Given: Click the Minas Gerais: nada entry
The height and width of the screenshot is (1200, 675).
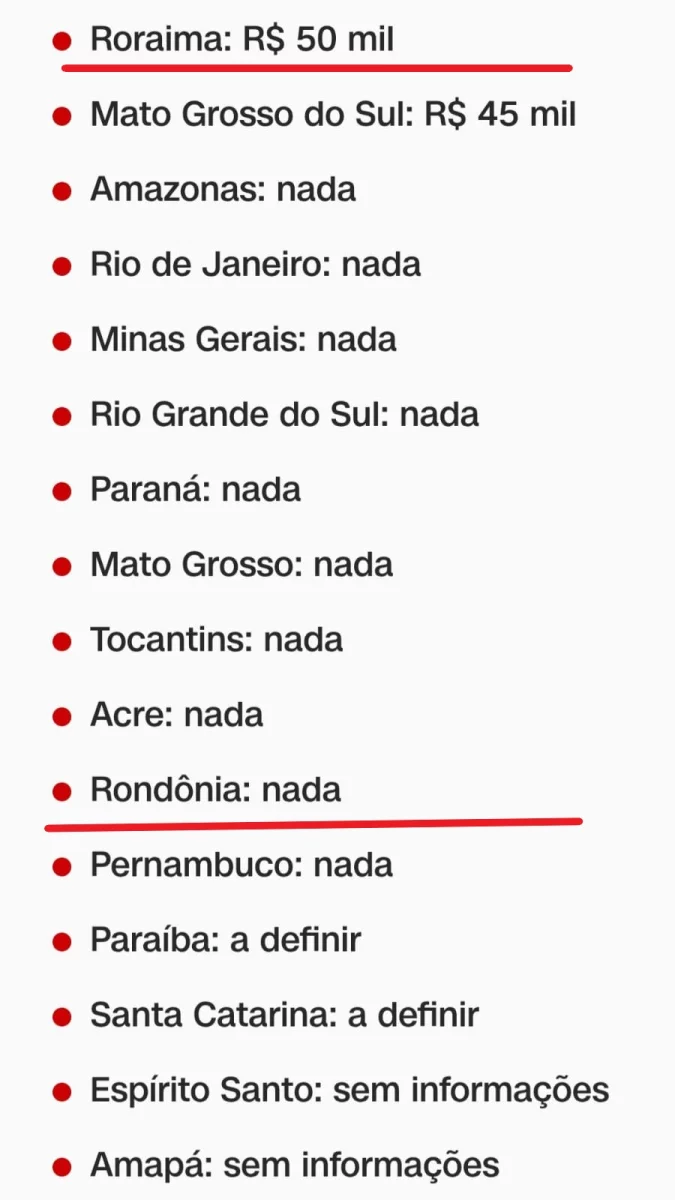Looking at the screenshot, I should [243, 340].
